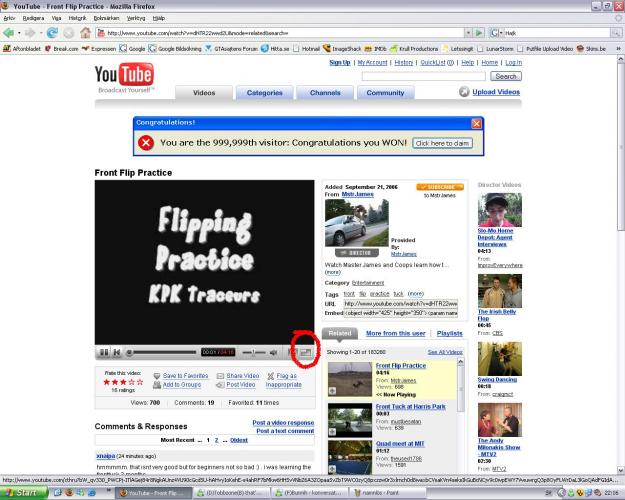Open the Categories tab
Viewport: 625px width, 500px height.
point(264,93)
